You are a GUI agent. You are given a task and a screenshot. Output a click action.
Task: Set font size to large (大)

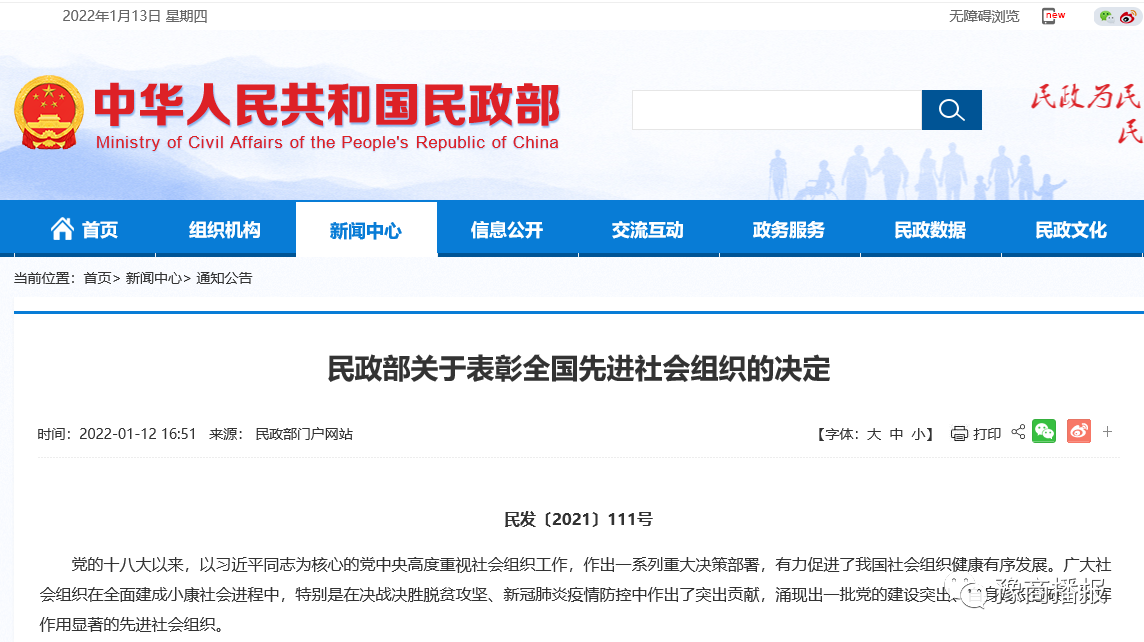[873, 434]
